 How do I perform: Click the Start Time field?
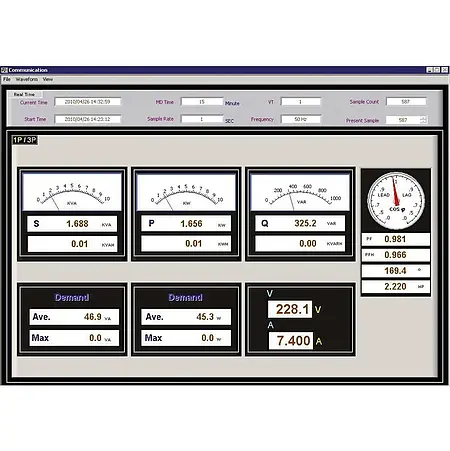88,119
